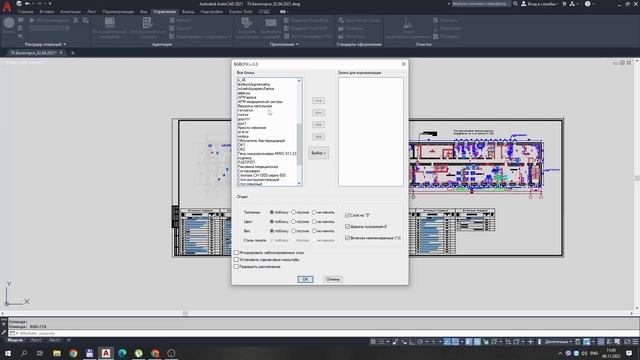
Task: Open the Windows notification center icon
Action: [629, 353]
